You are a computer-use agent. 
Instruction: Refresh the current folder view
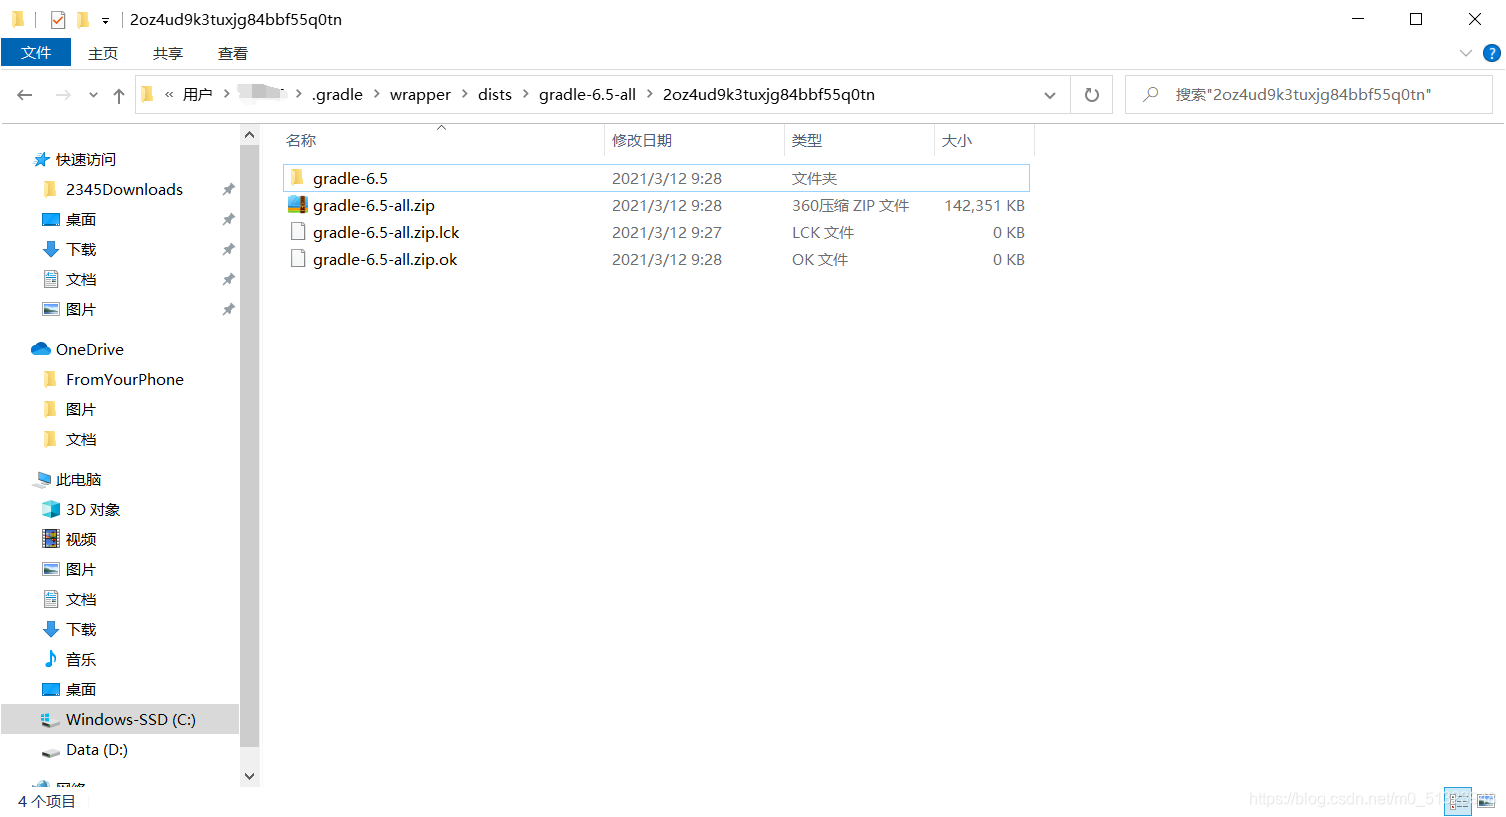[x=1092, y=95]
